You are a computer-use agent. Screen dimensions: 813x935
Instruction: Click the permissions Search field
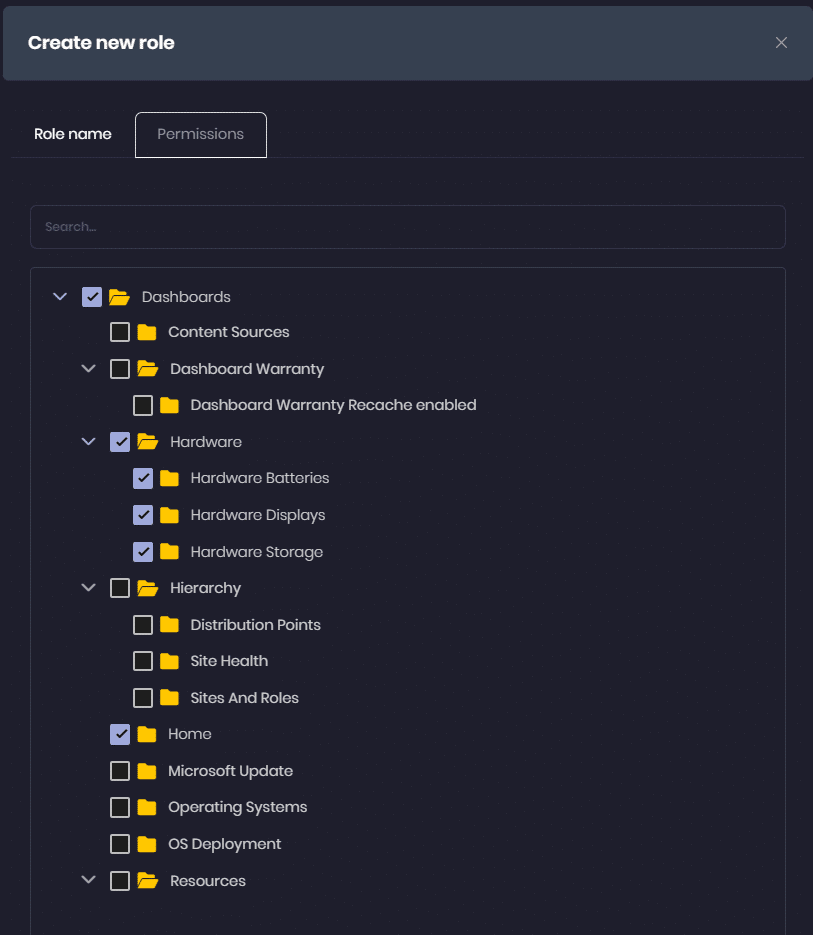coord(407,227)
